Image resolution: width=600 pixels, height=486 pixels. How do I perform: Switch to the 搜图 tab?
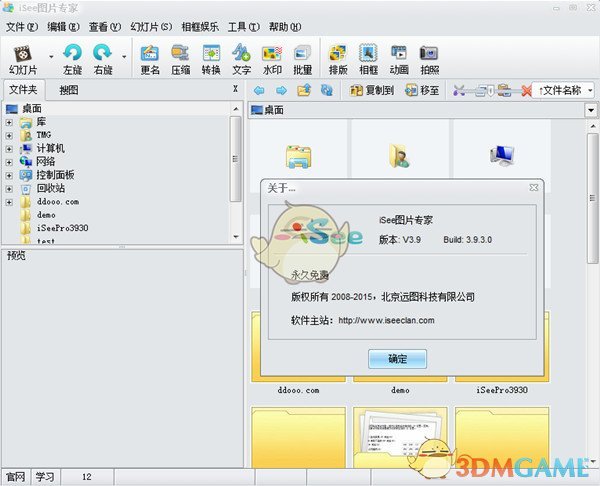pyautogui.click(x=69, y=90)
